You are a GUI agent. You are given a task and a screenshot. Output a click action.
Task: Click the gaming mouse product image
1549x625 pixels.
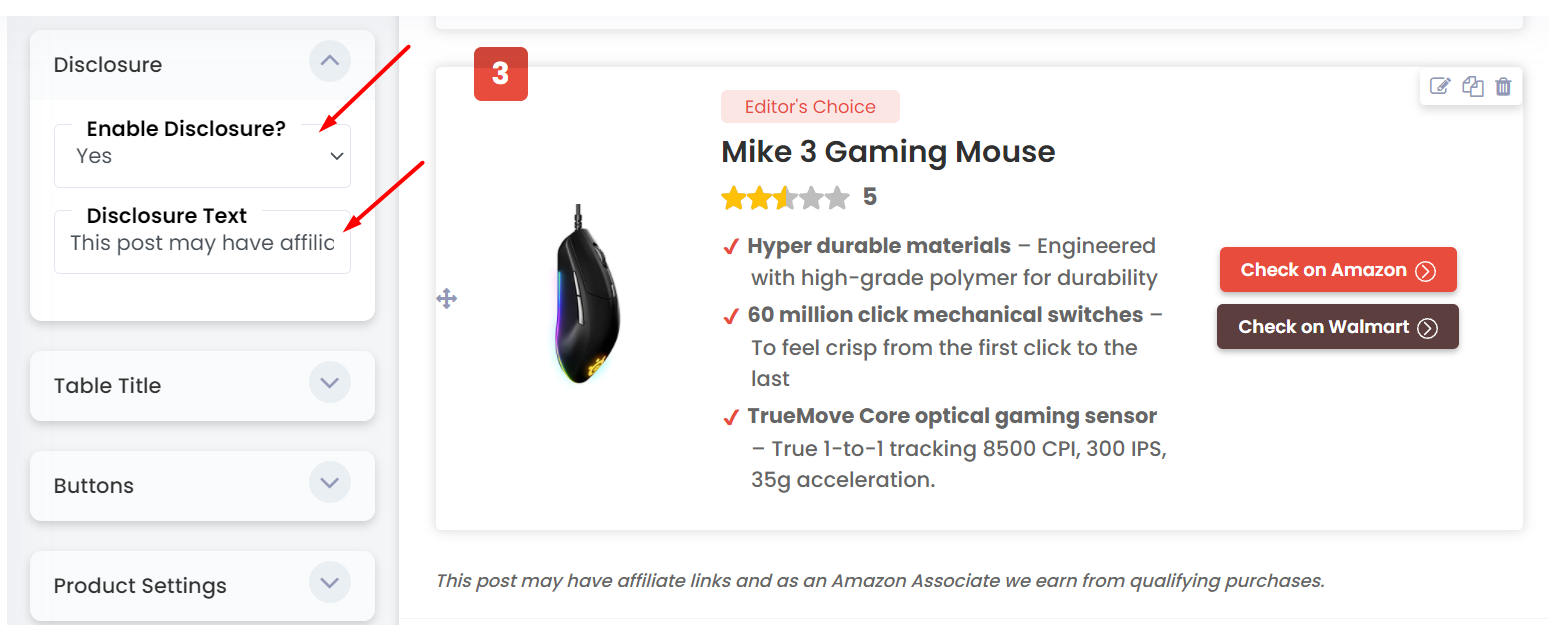(x=586, y=294)
